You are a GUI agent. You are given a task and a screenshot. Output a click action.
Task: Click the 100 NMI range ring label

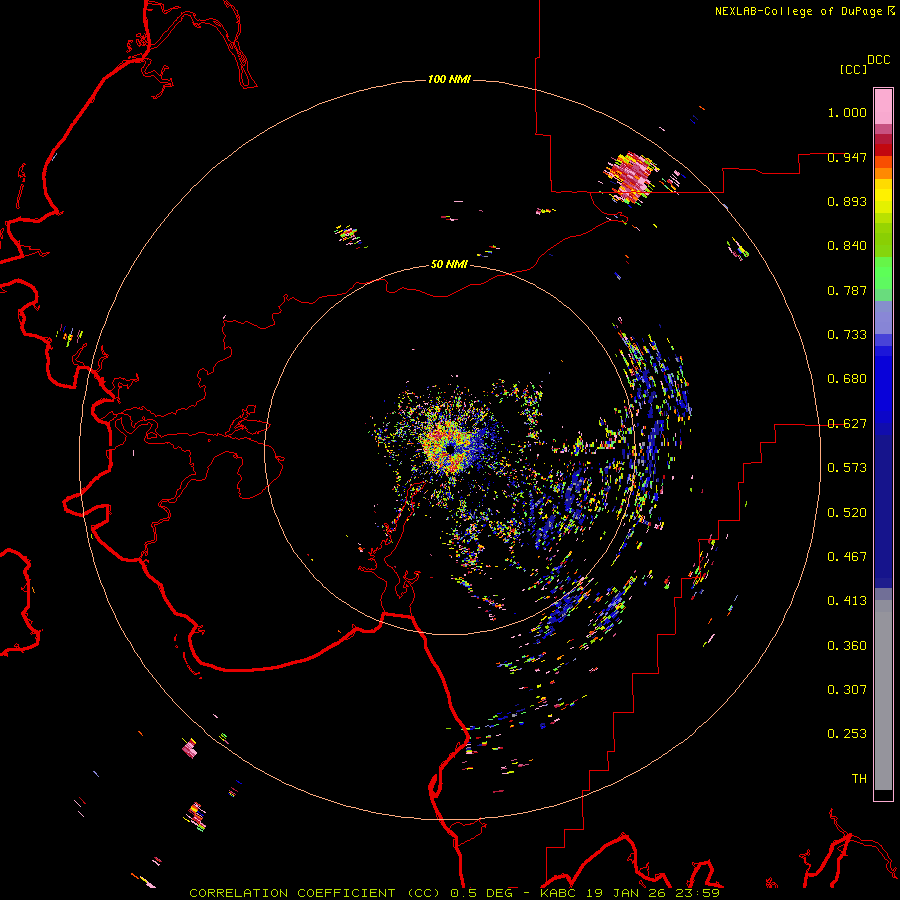[x=449, y=79]
